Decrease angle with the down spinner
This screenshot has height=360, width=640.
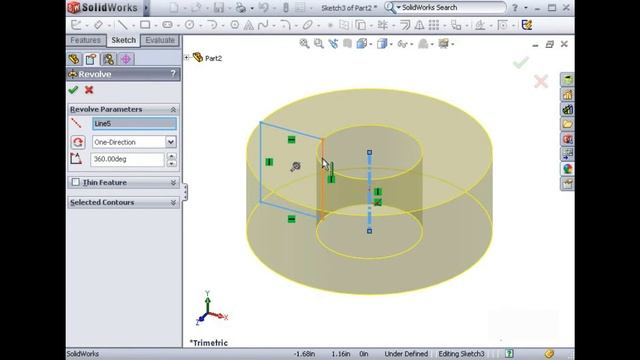(172, 163)
